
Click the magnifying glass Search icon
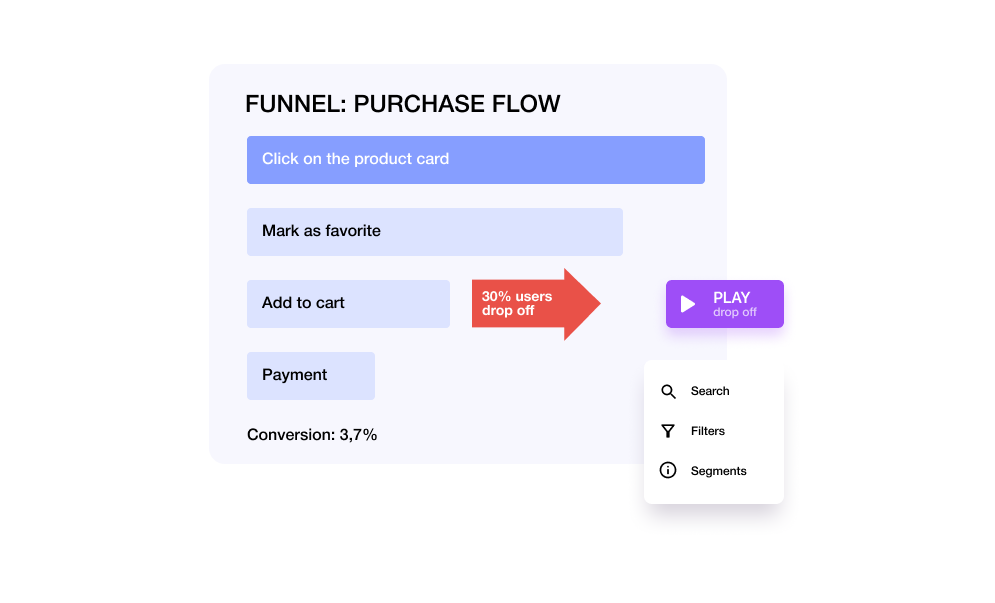click(x=669, y=391)
